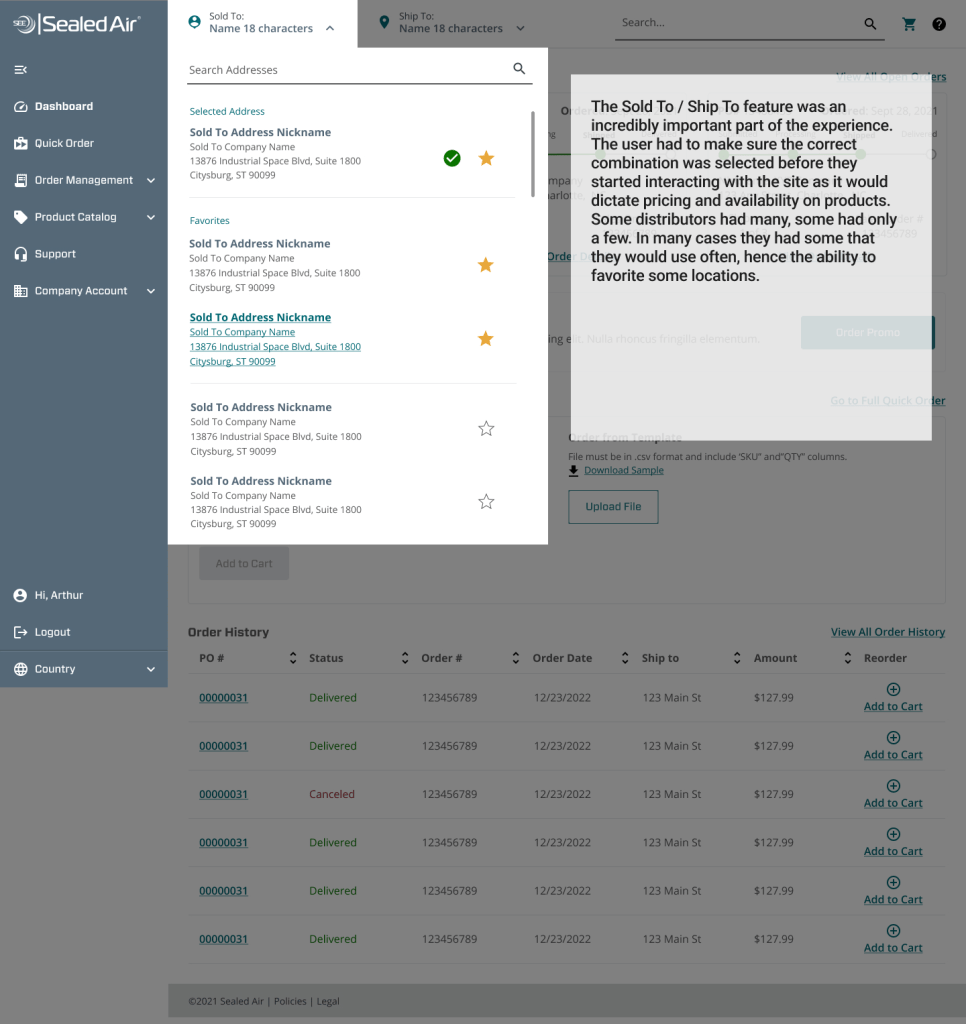
Task: Collapse the sidebar with the menu icon
Action: pyautogui.click(x=20, y=69)
